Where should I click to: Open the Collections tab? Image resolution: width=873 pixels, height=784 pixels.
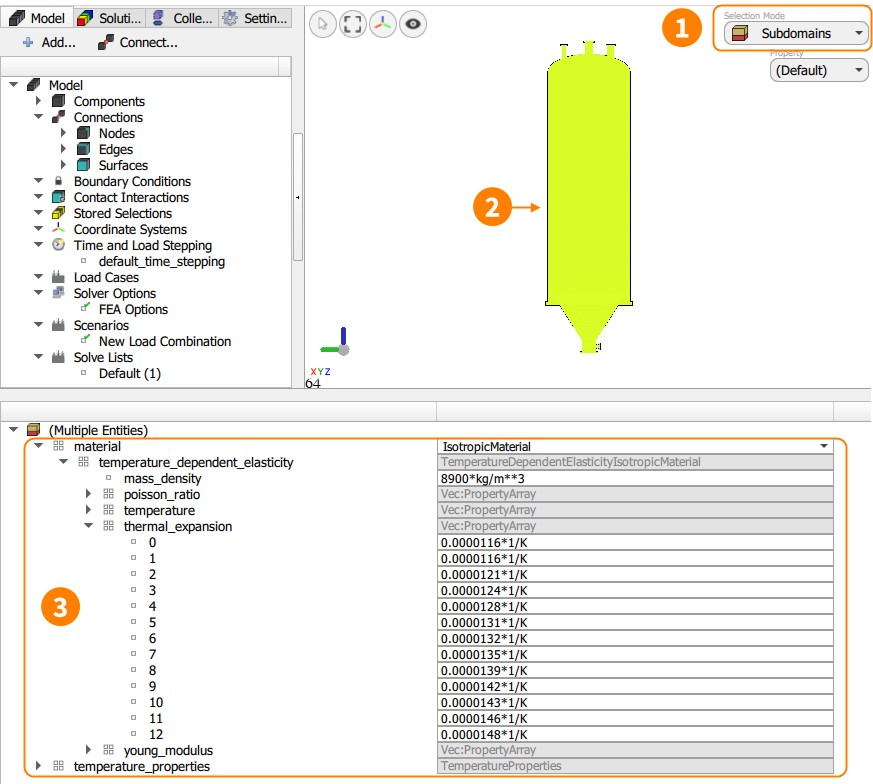182,18
